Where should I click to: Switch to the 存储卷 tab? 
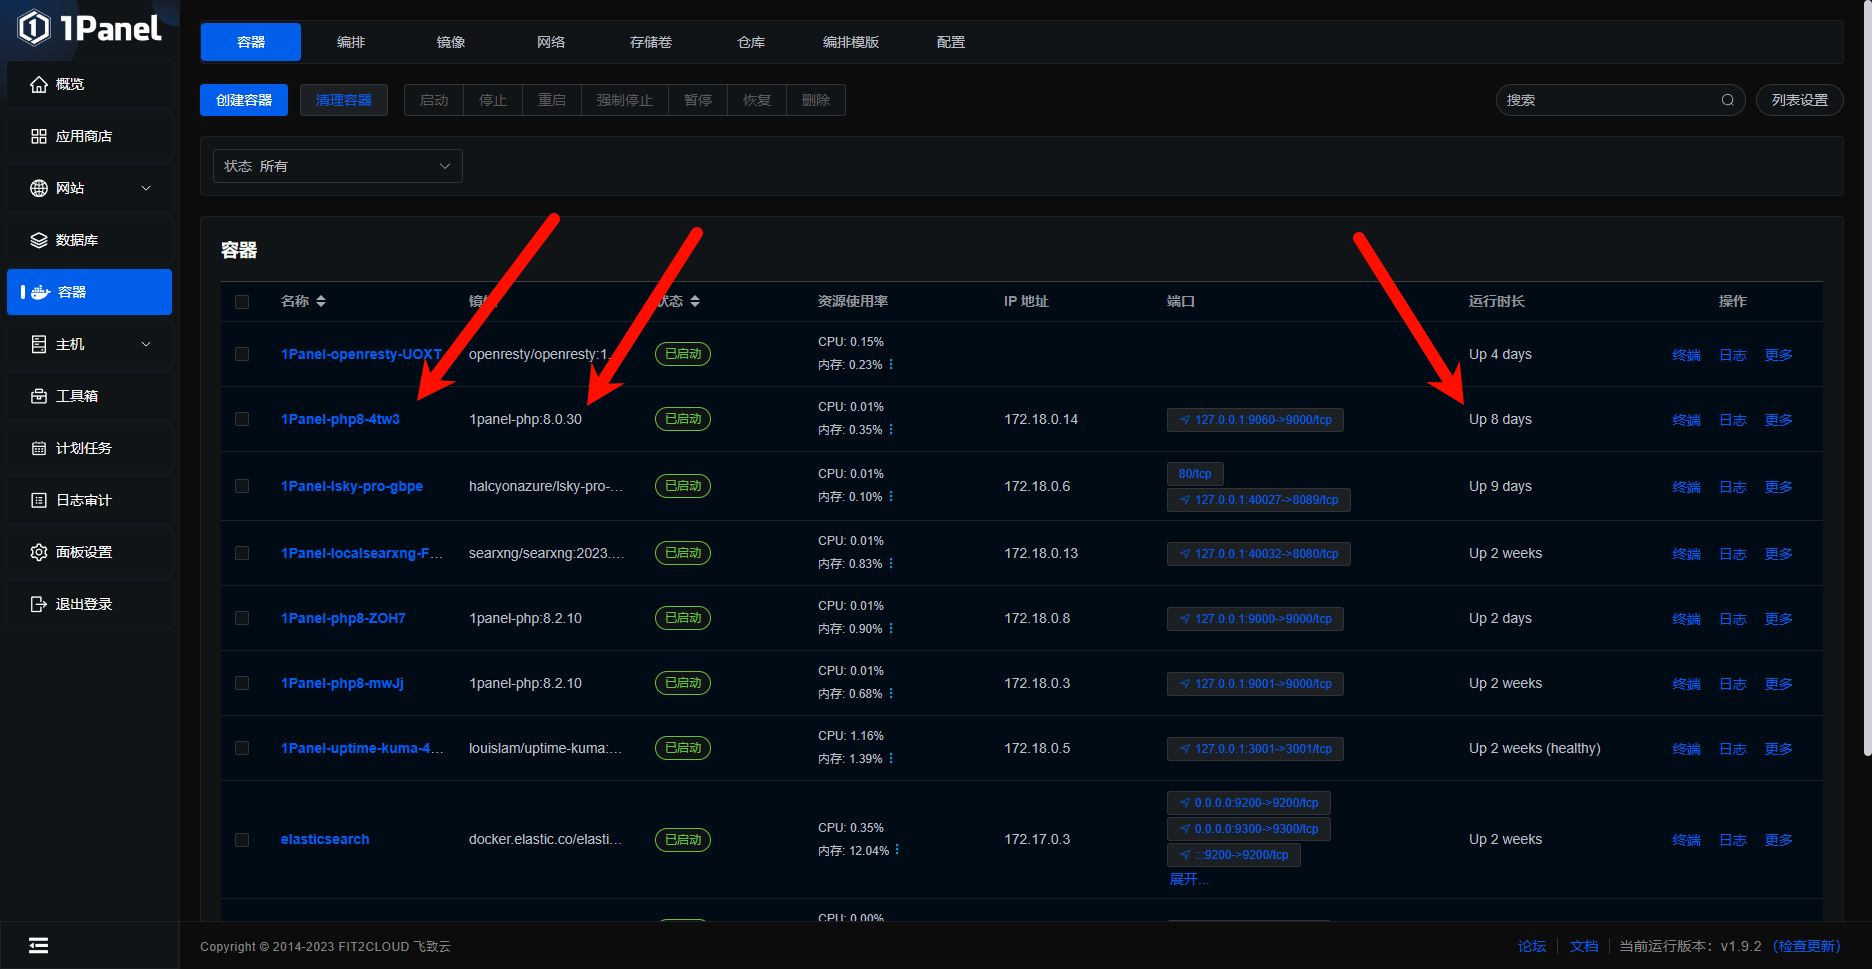click(x=651, y=42)
